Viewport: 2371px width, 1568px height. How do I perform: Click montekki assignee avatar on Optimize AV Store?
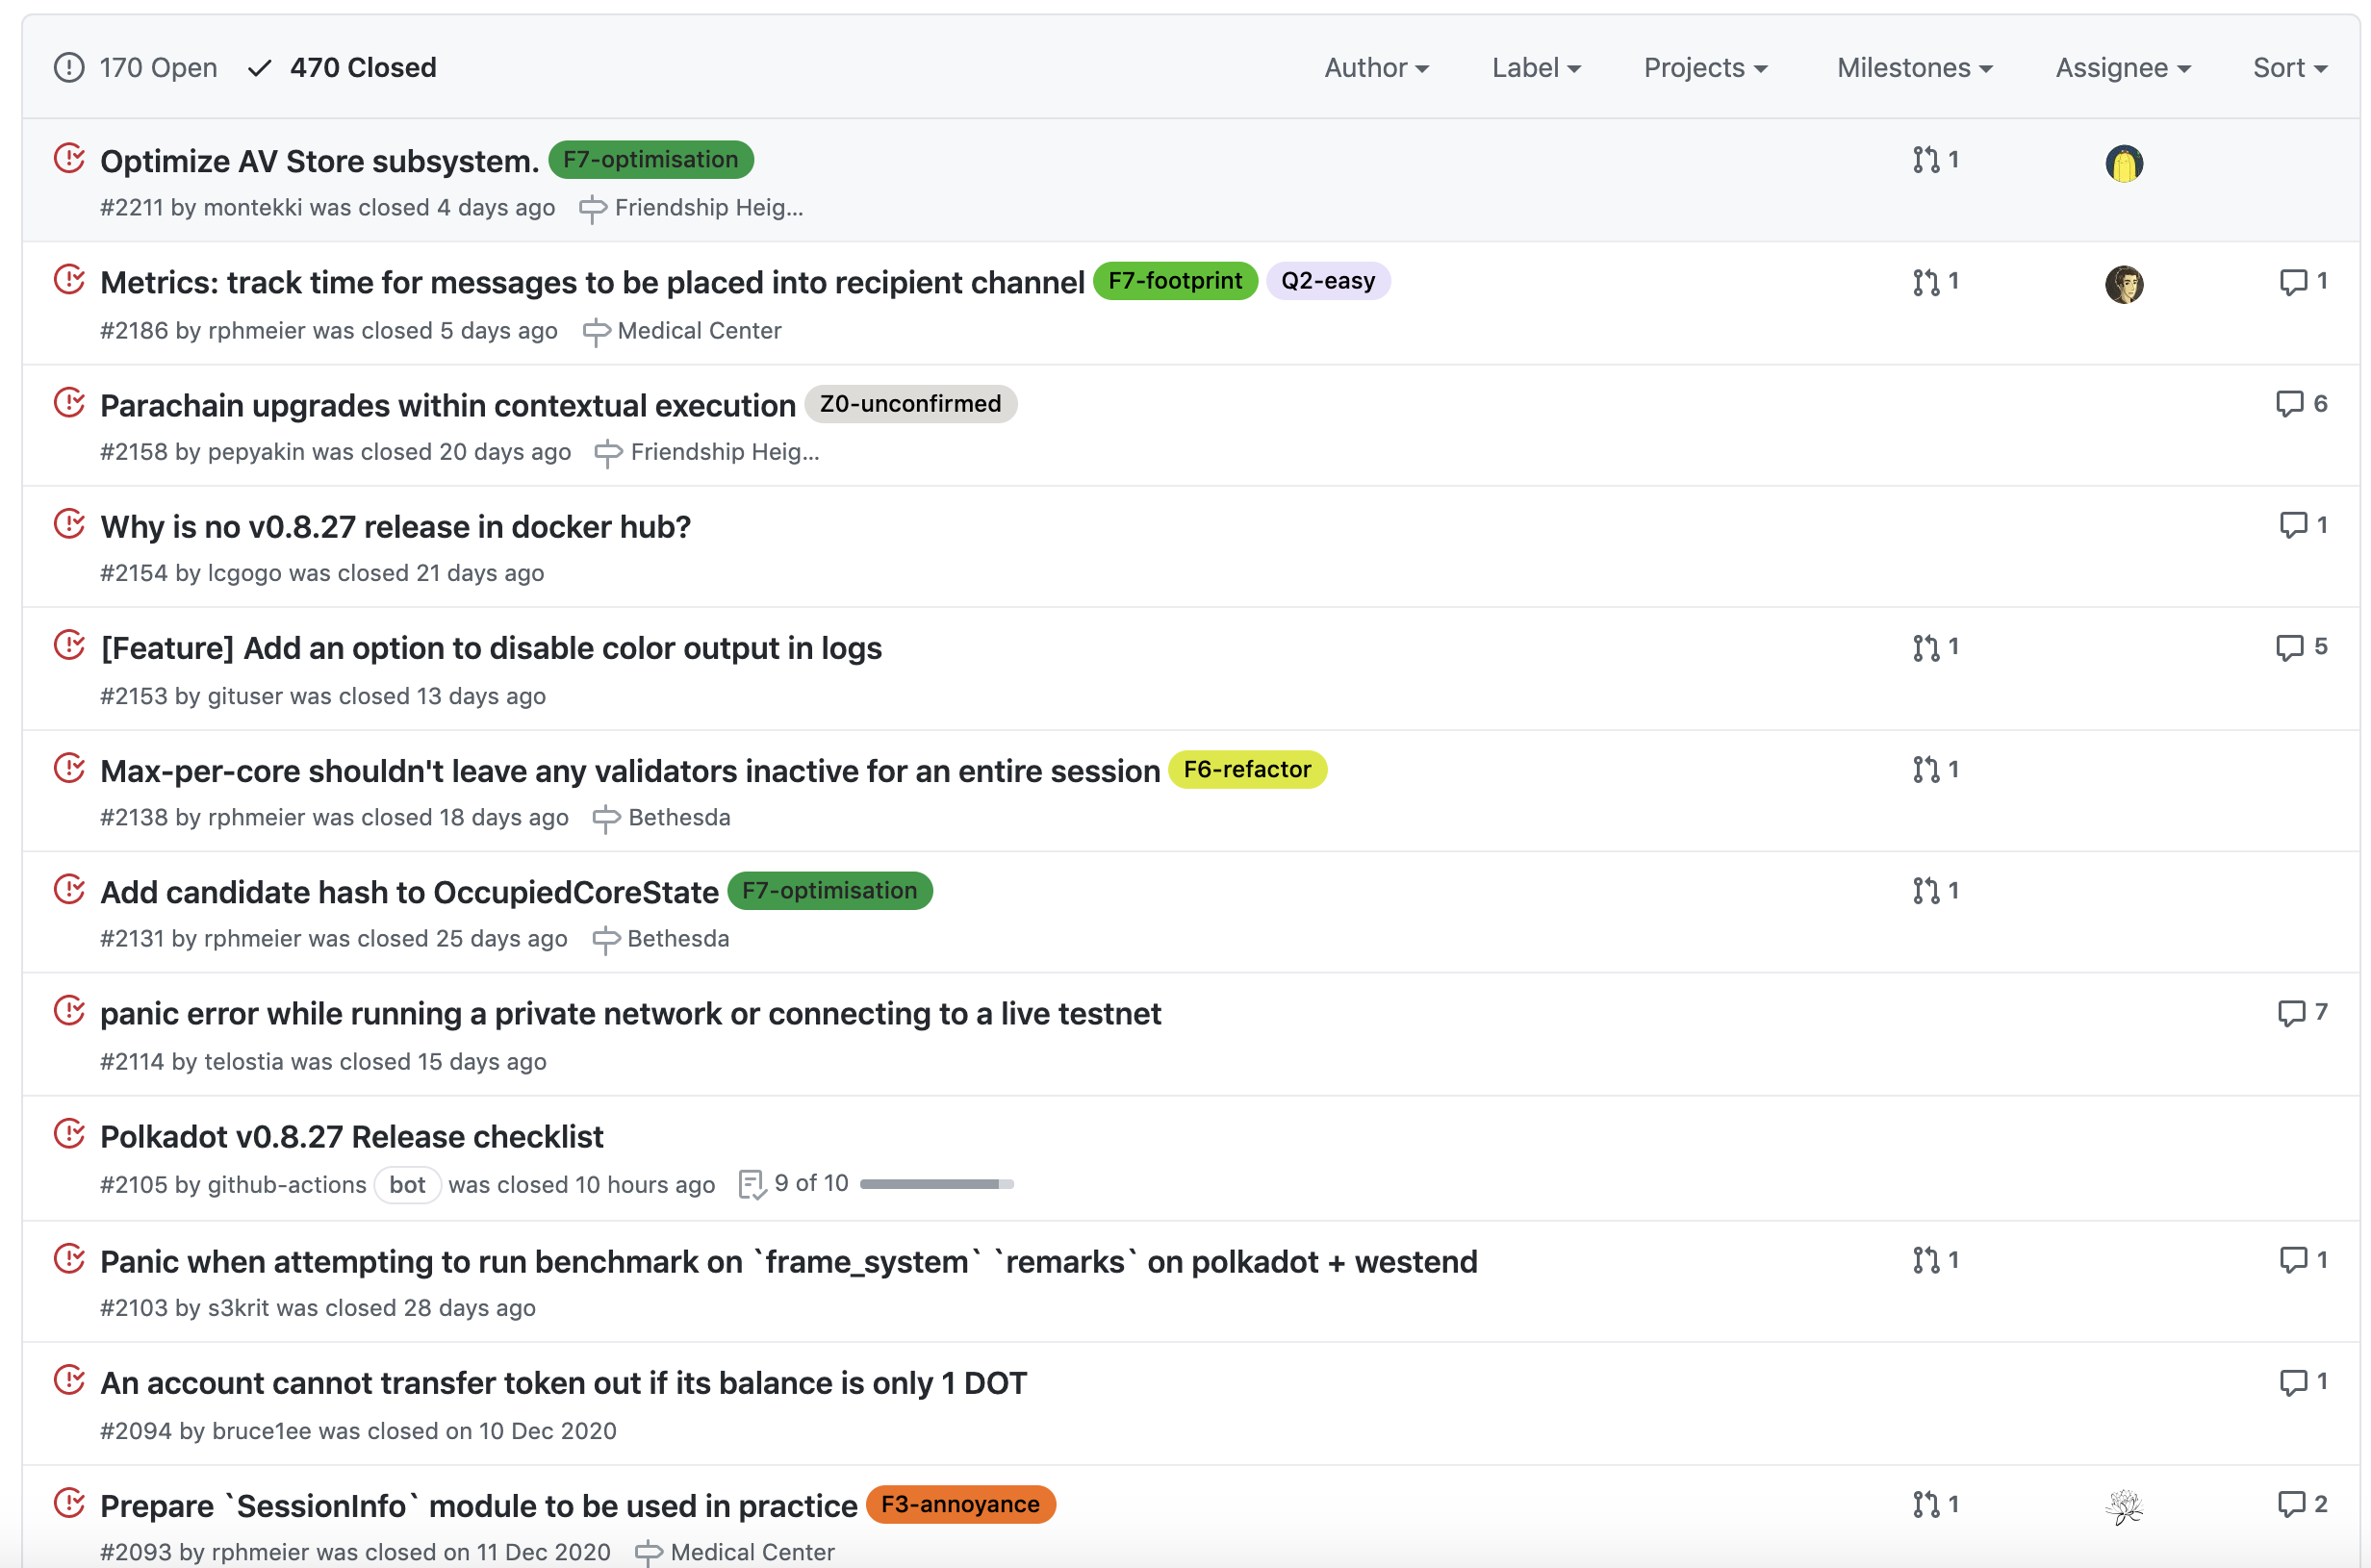coord(2123,163)
